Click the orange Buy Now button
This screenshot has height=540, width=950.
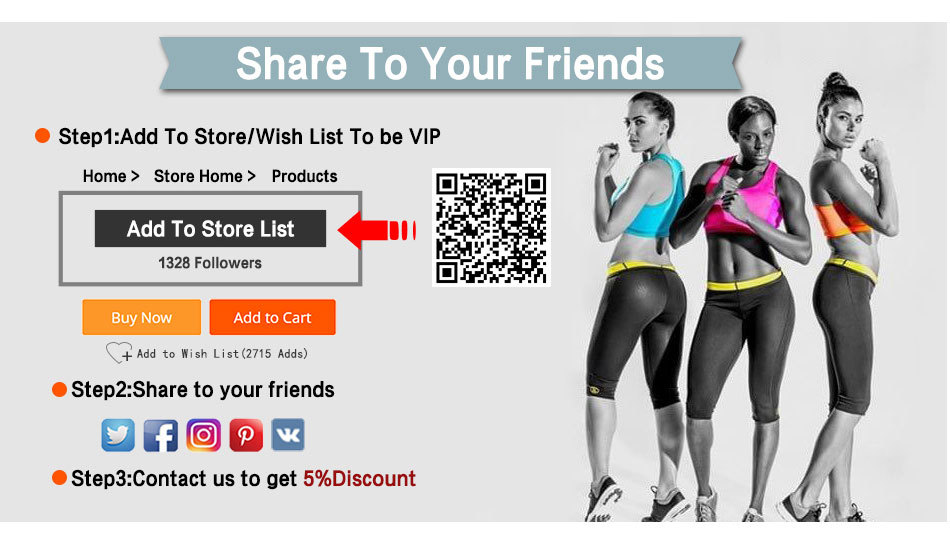(x=142, y=317)
